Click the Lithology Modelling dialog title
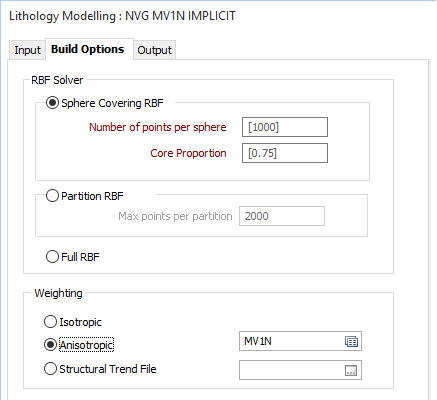 122,16
